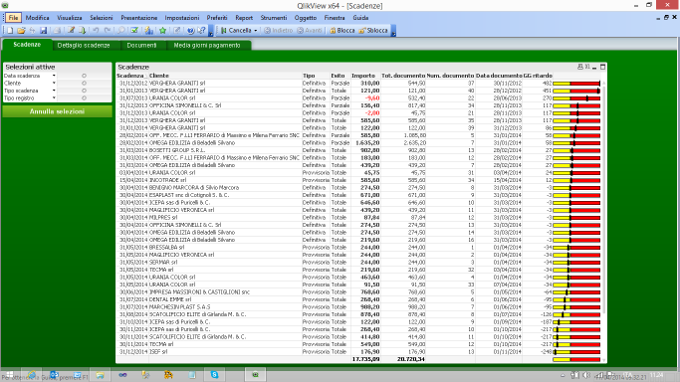Sort by the GG ritardo column header
Image resolution: width=680 pixels, height=382 pixels.
click(538, 75)
